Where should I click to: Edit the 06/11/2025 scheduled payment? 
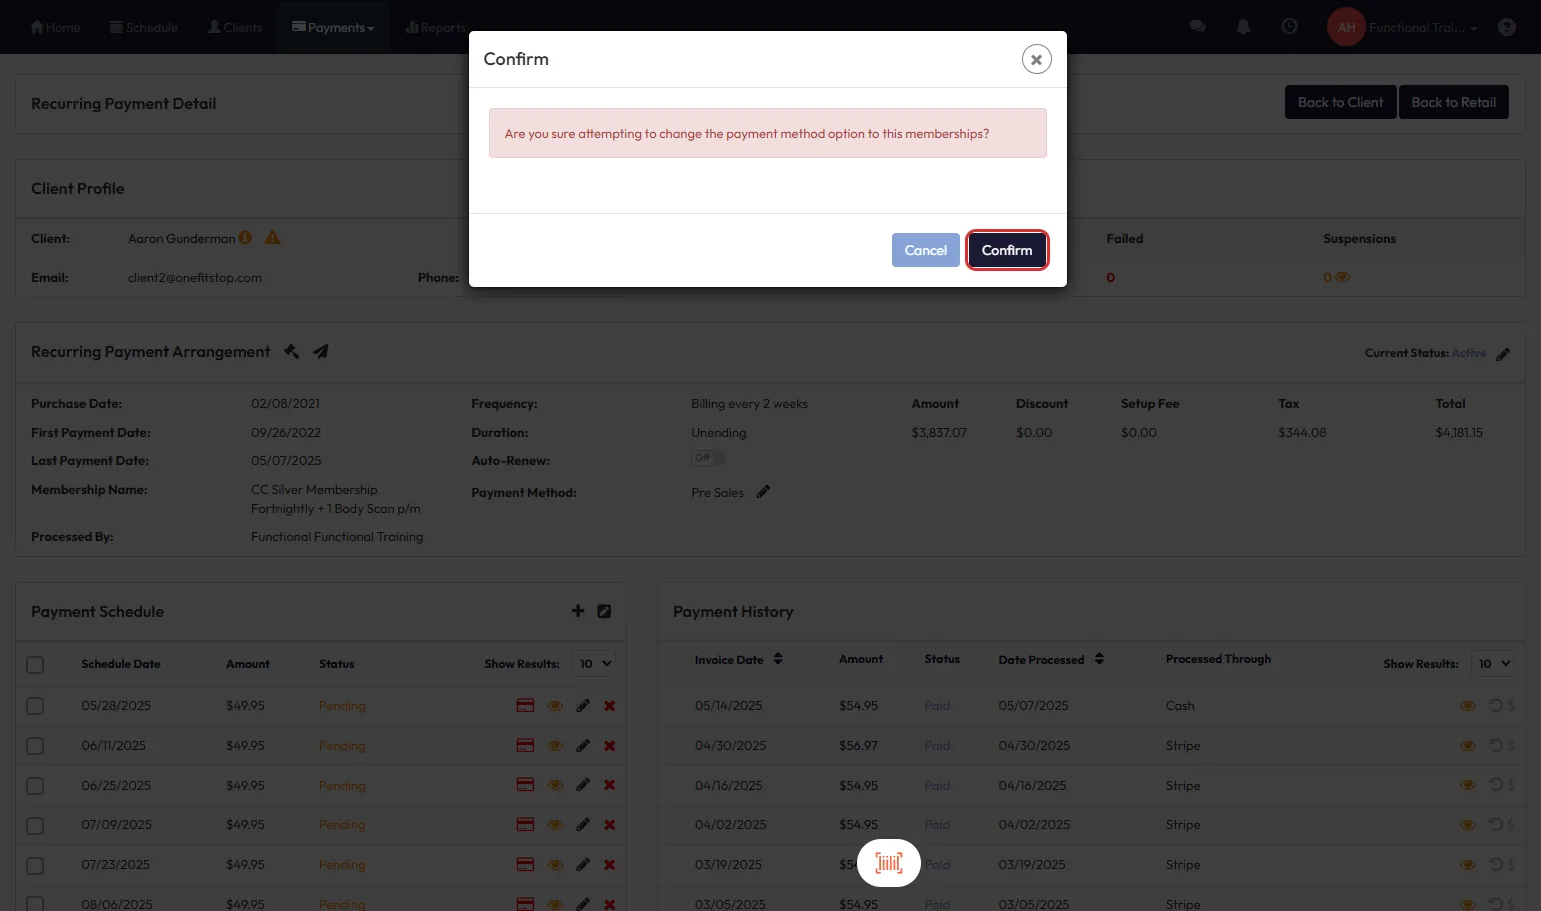583,746
